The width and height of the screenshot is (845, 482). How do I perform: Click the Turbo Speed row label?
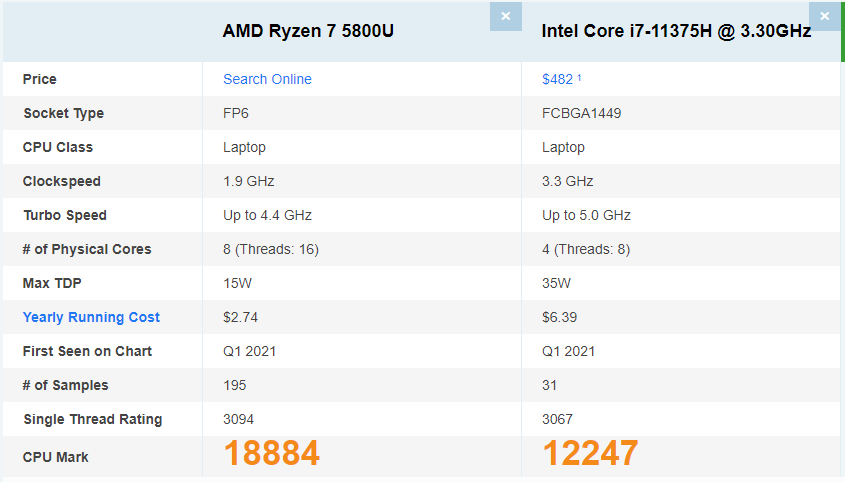[65, 215]
